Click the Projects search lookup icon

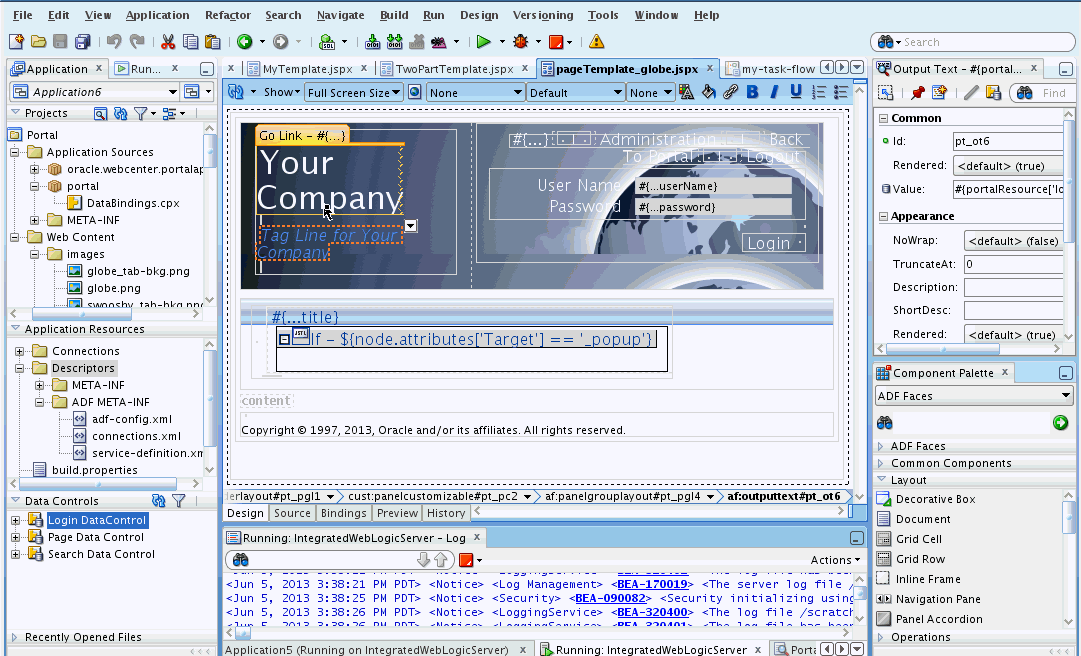pyautogui.click(x=101, y=114)
